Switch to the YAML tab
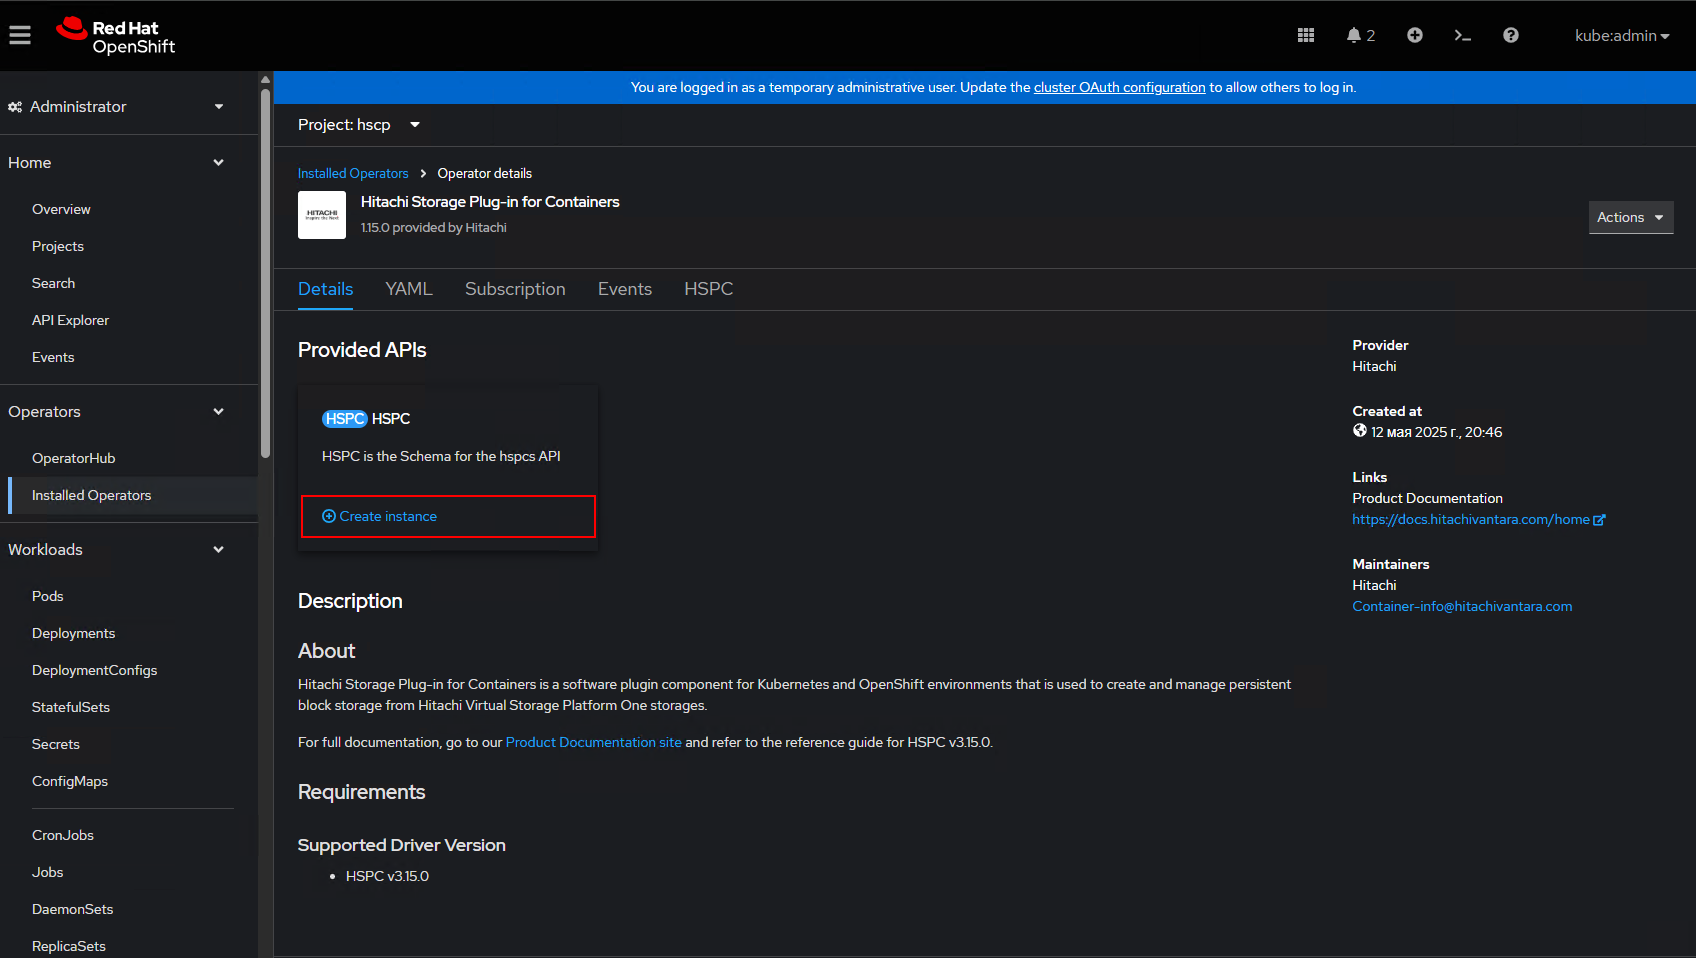 point(409,289)
